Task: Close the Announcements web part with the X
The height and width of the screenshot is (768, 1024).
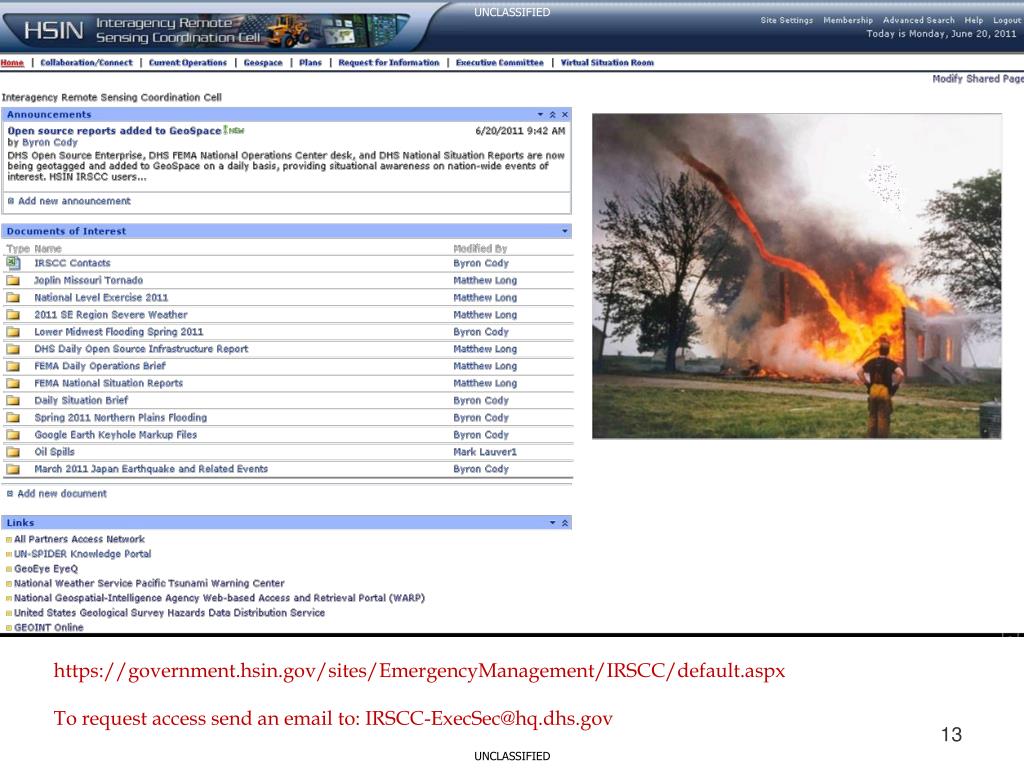Action: [x=565, y=114]
